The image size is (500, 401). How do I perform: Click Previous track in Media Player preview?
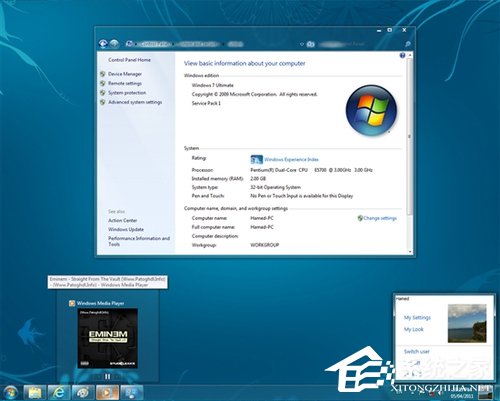click(x=98, y=377)
